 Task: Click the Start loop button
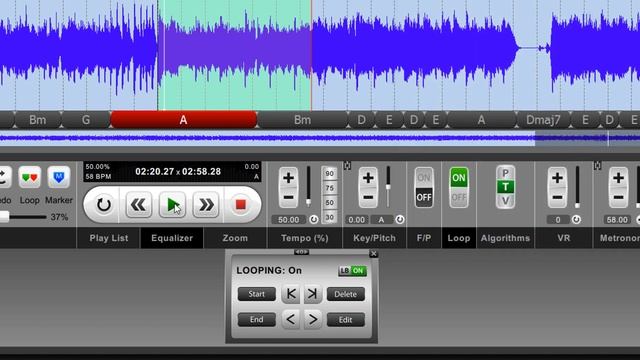click(x=256, y=294)
